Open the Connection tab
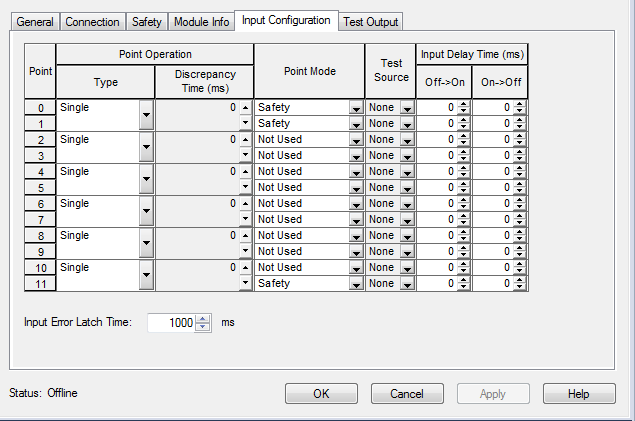635x421 pixels. (93, 22)
